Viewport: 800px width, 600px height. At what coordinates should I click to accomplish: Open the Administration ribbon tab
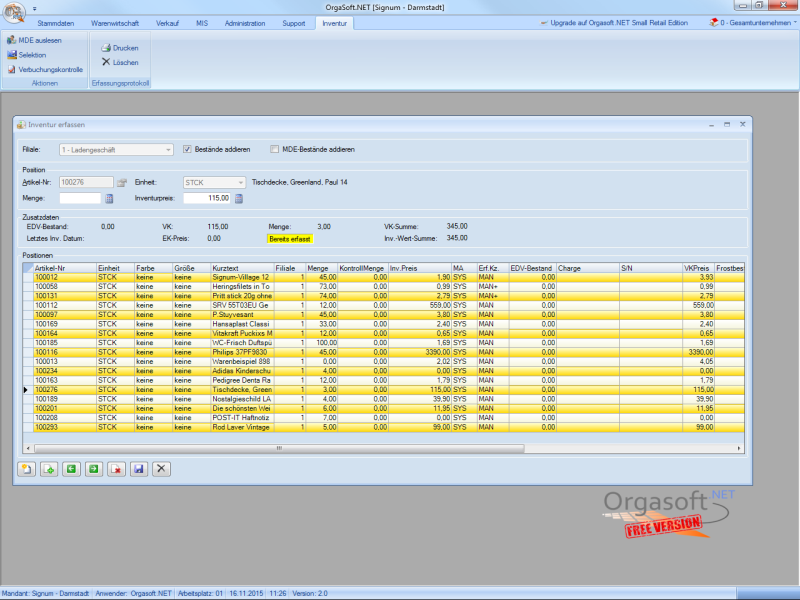point(245,22)
